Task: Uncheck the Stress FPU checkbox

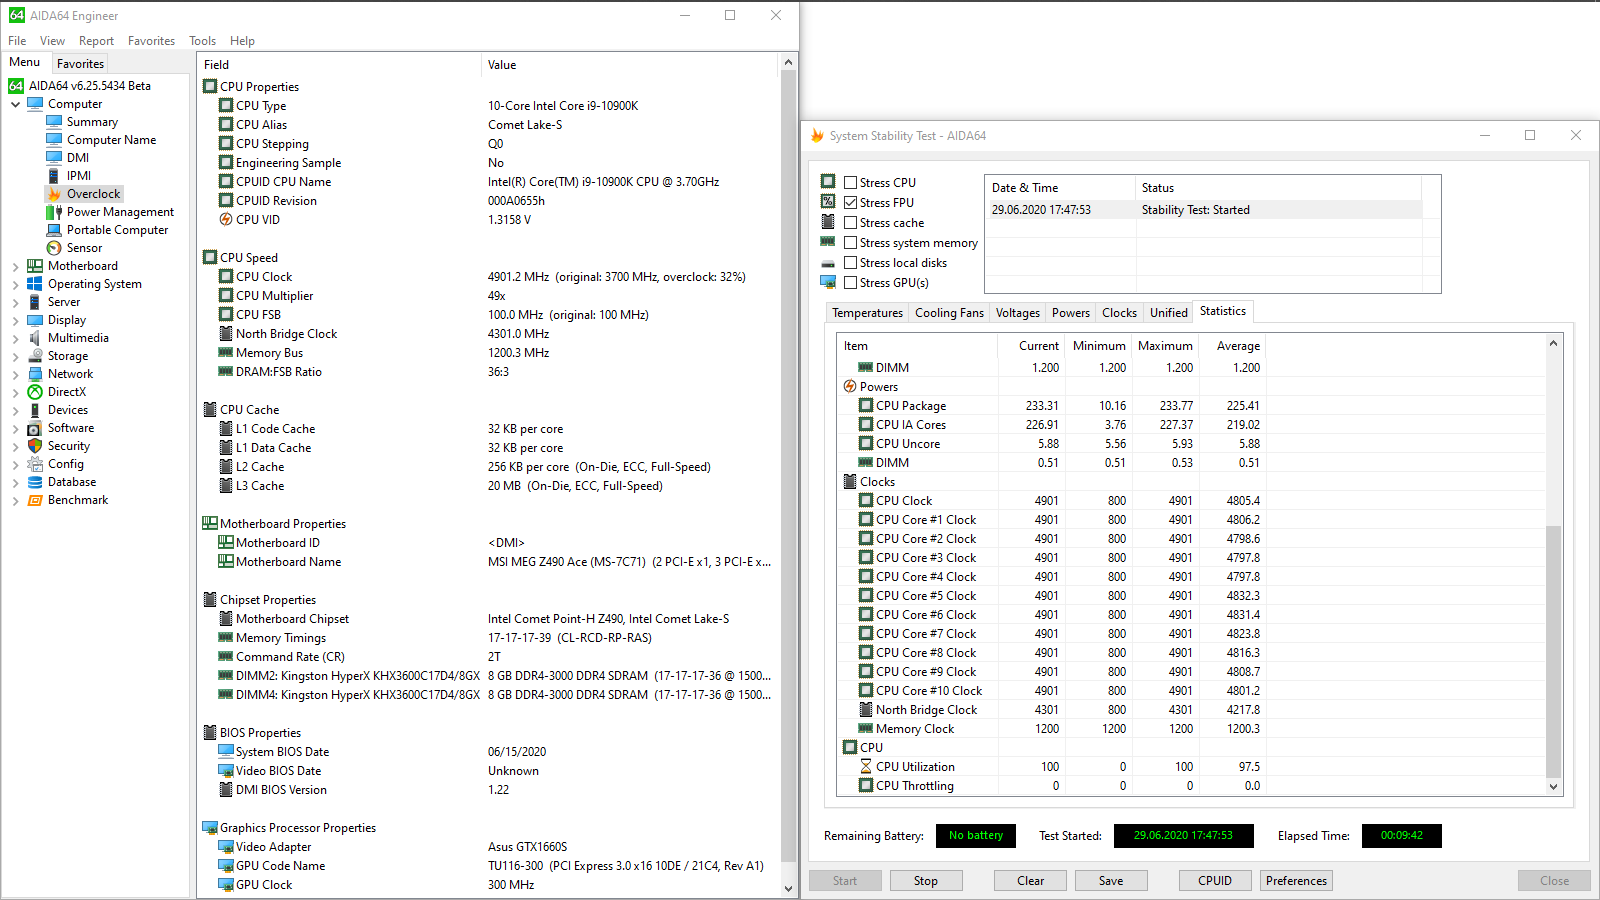Action: (850, 203)
